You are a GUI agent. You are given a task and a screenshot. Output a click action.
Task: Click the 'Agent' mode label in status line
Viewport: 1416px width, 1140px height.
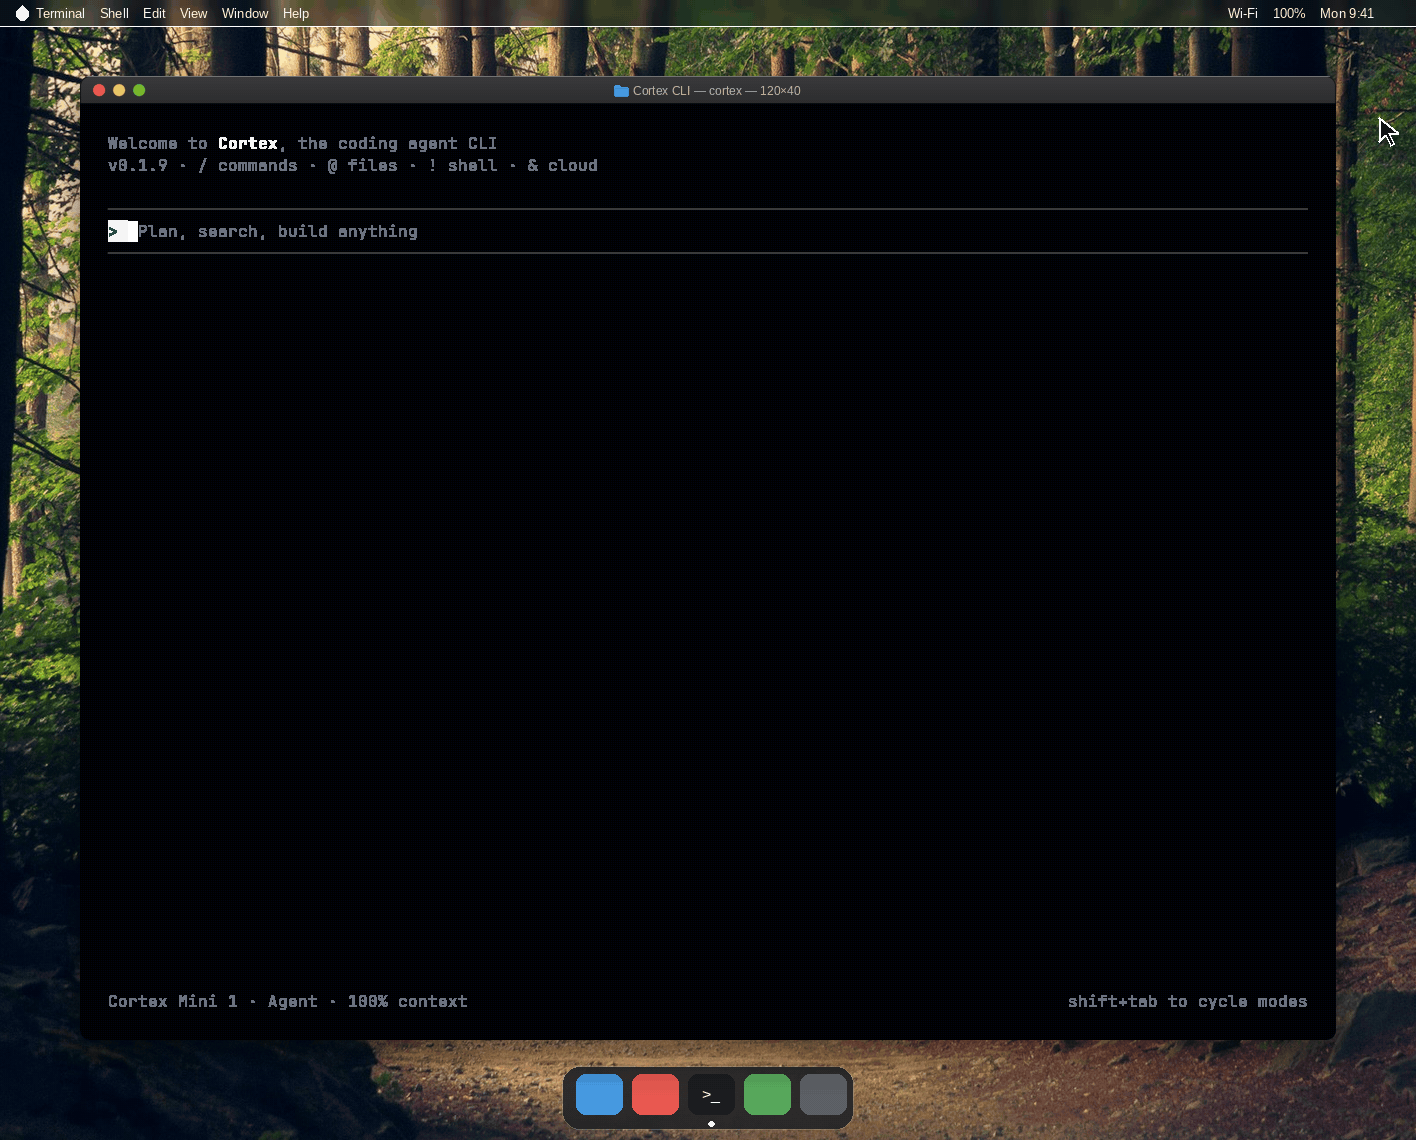click(293, 1002)
